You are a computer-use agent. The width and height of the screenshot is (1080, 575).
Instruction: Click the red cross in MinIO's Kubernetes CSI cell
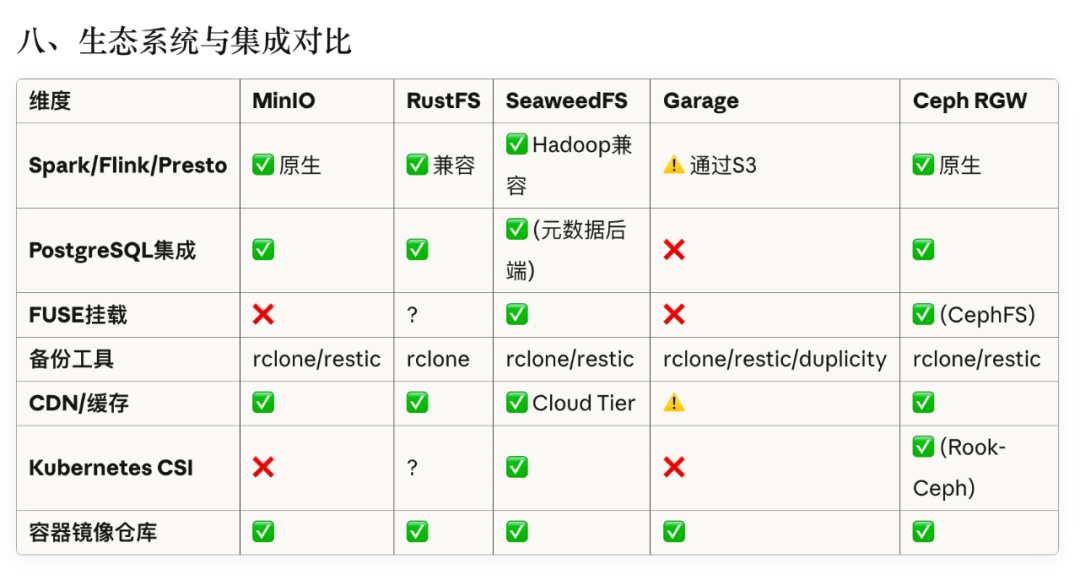(x=263, y=467)
